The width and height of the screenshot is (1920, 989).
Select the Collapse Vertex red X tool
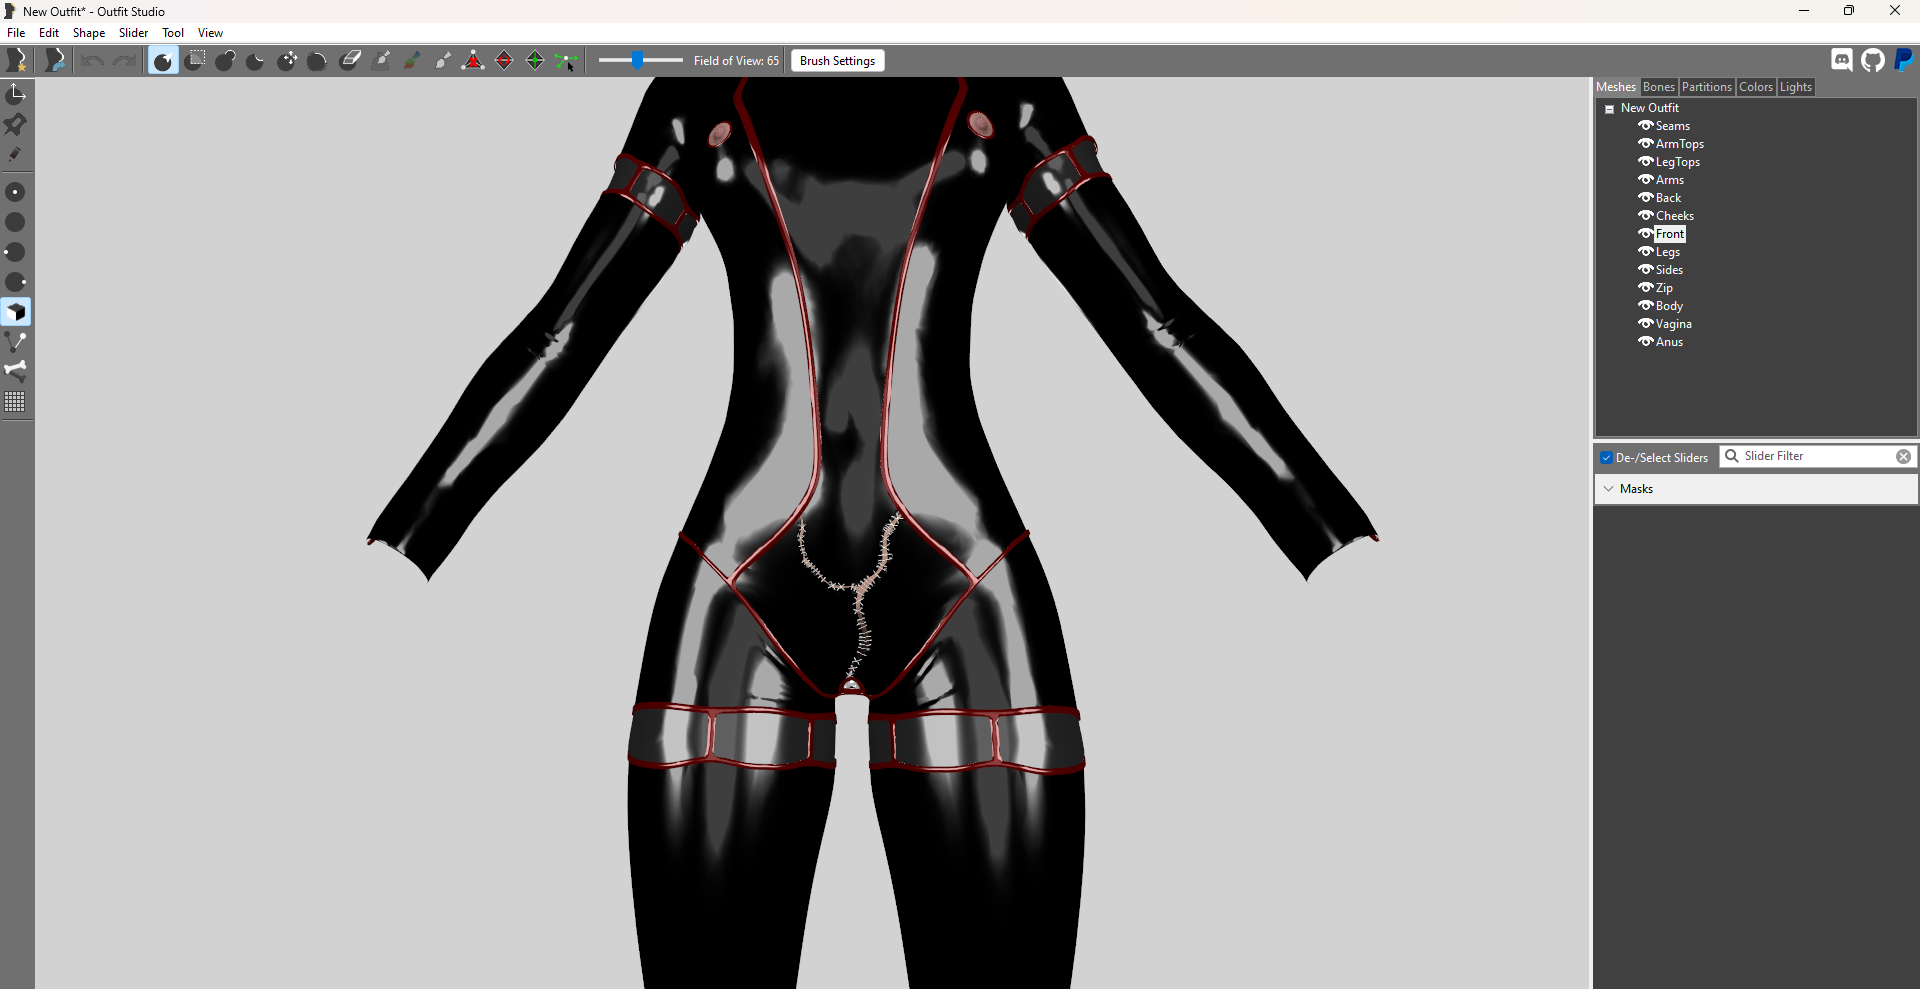tap(473, 61)
